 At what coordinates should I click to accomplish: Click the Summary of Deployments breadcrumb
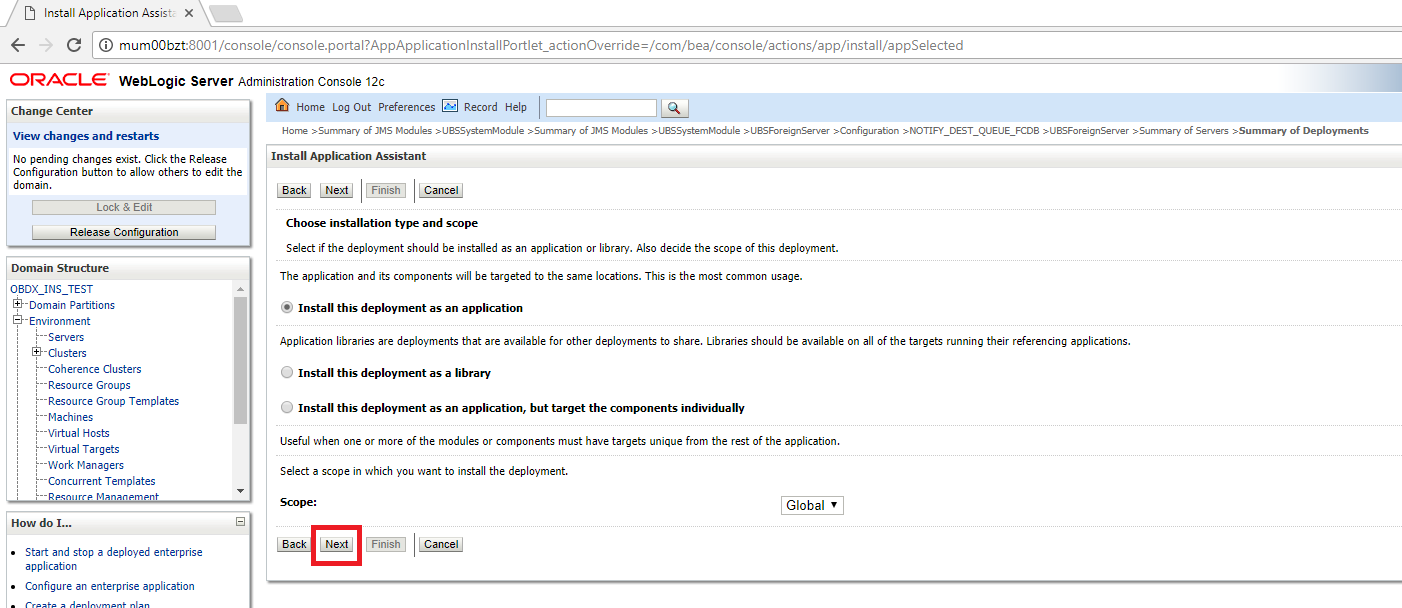(1304, 131)
